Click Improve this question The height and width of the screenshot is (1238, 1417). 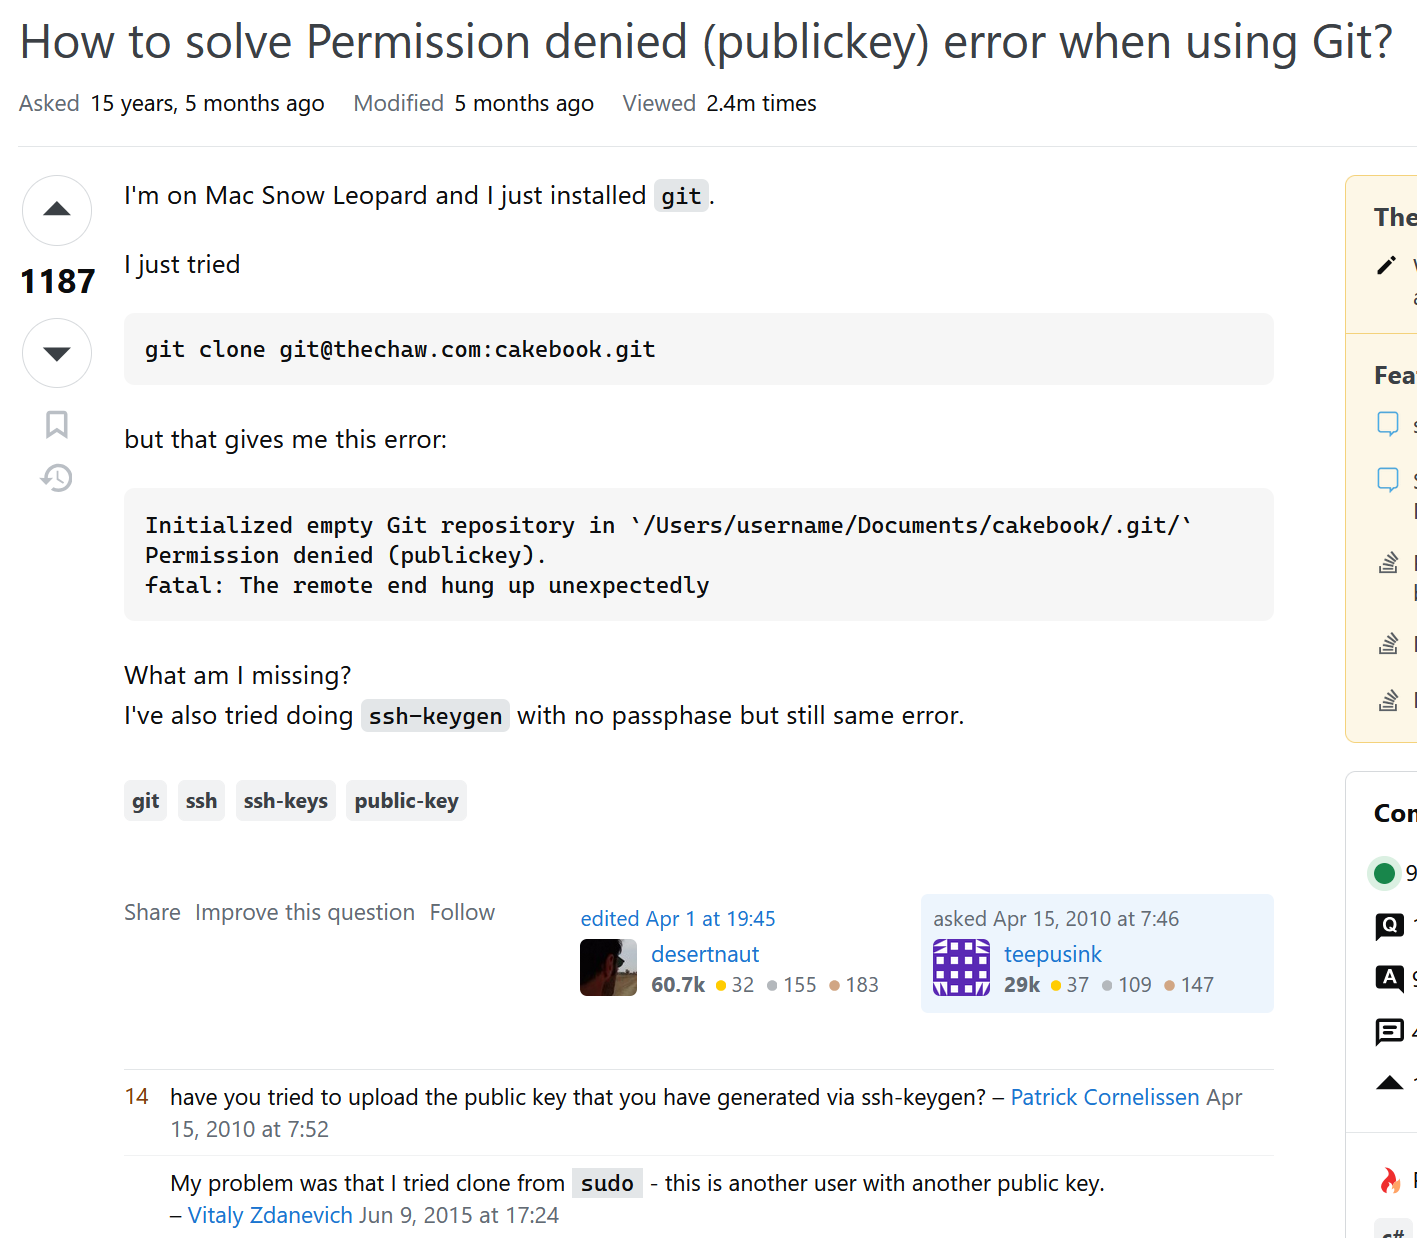point(305,912)
